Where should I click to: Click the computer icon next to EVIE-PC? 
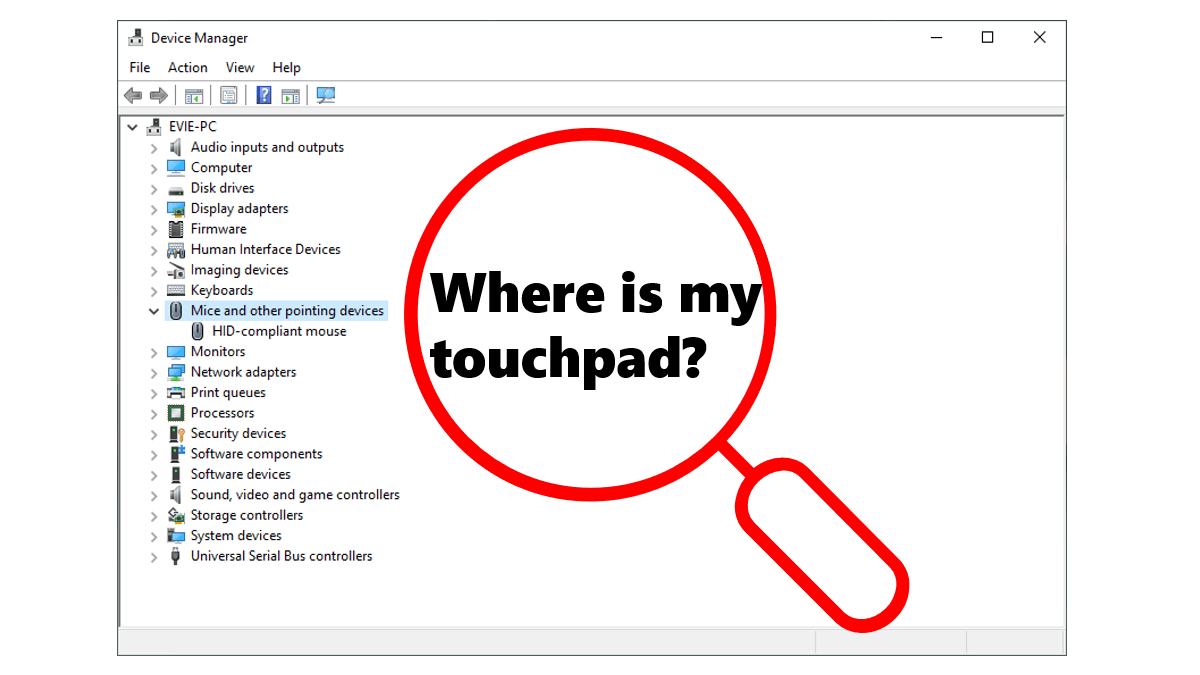(154, 126)
